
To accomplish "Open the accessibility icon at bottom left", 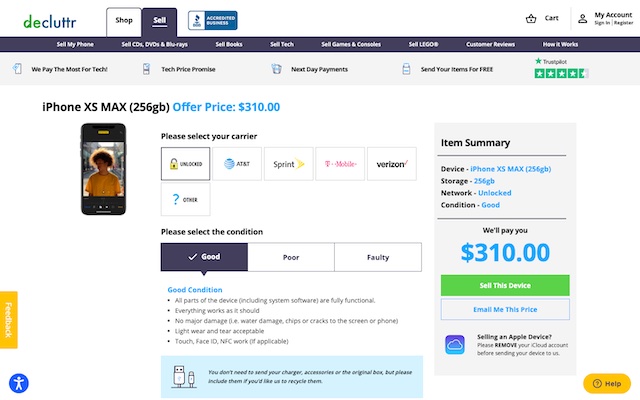I will (19, 382).
